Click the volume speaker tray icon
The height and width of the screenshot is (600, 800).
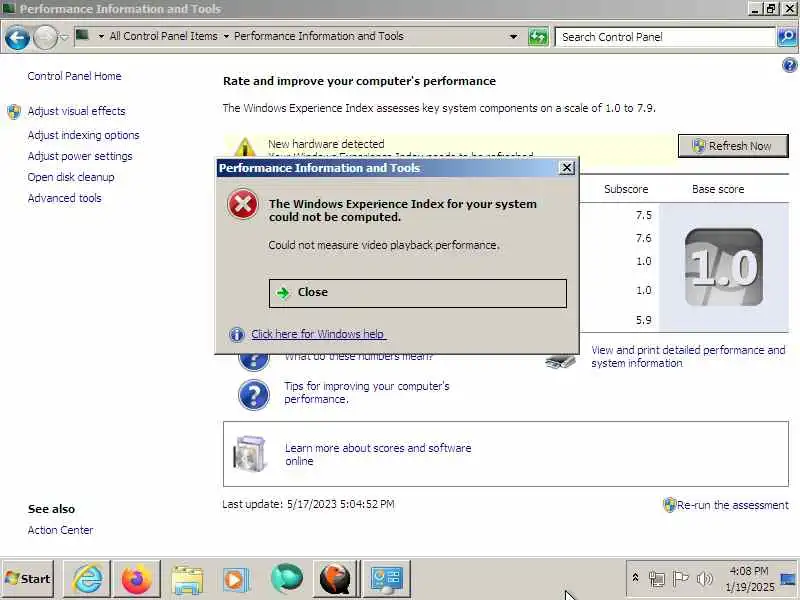click(x=705, y=579)
